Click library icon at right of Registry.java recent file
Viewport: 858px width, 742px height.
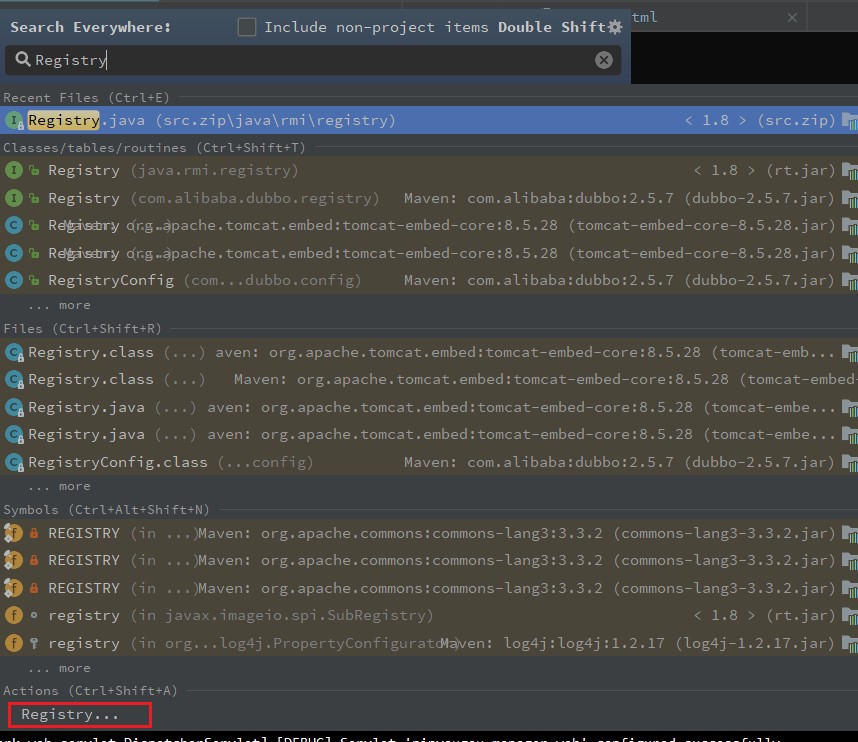850,120
